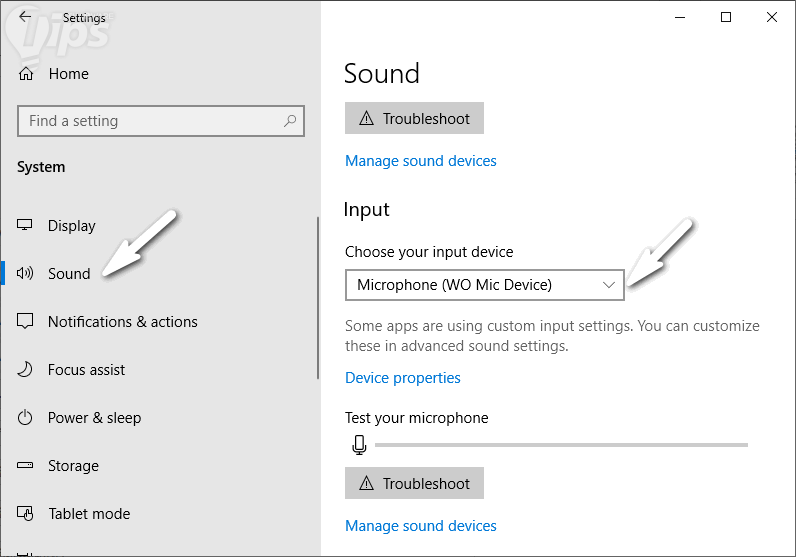Click the Sound speaker icon
This screenshot has height=557, width=796.
pyautogui.click(x=26, y=274)
